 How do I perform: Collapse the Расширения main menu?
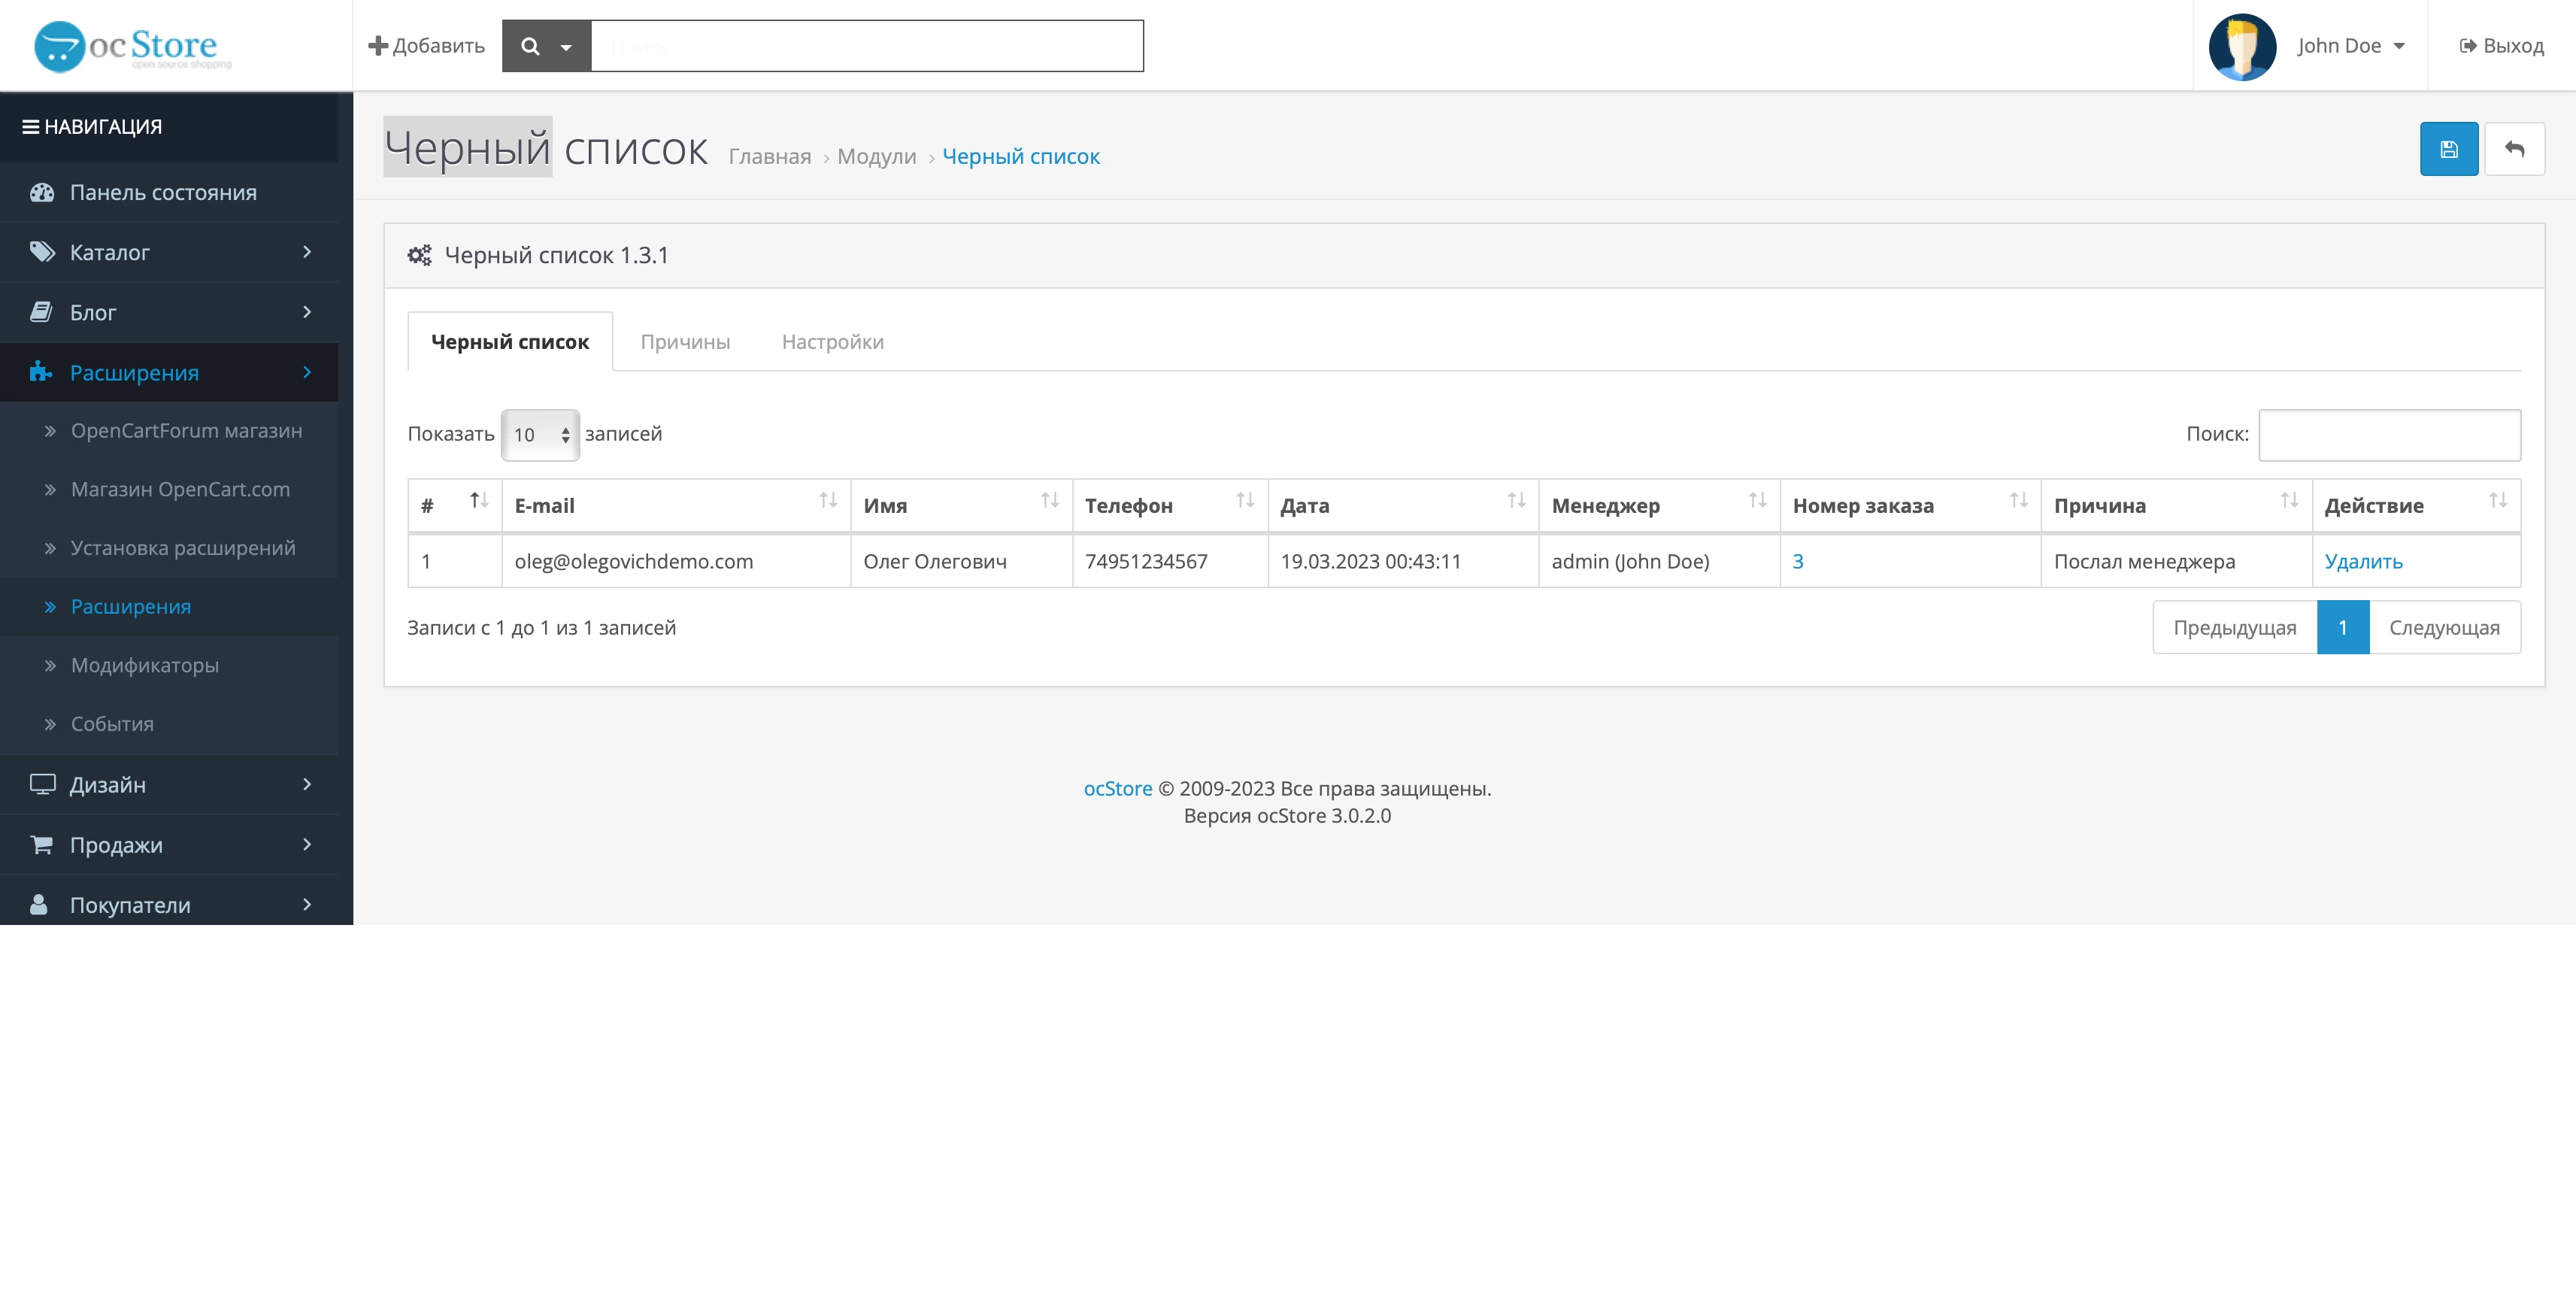(x=169, y=372)
